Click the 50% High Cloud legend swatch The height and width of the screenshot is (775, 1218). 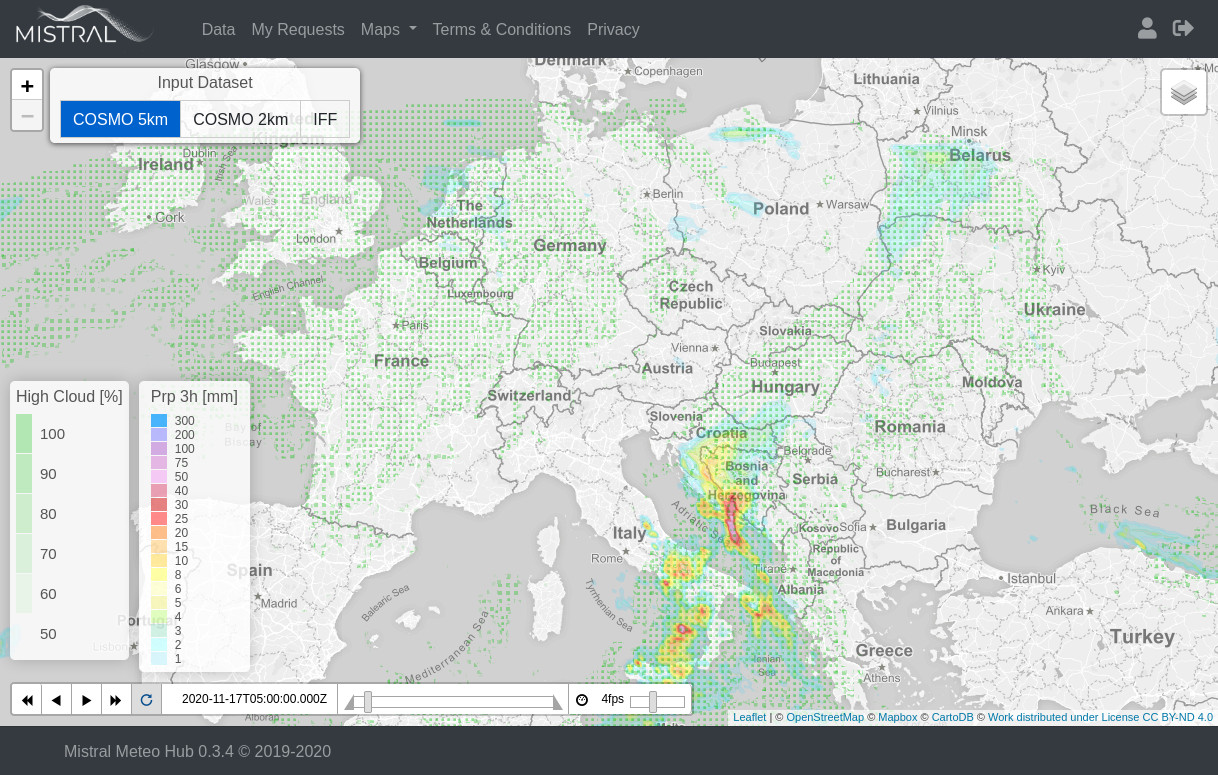(x=24, y=634)
